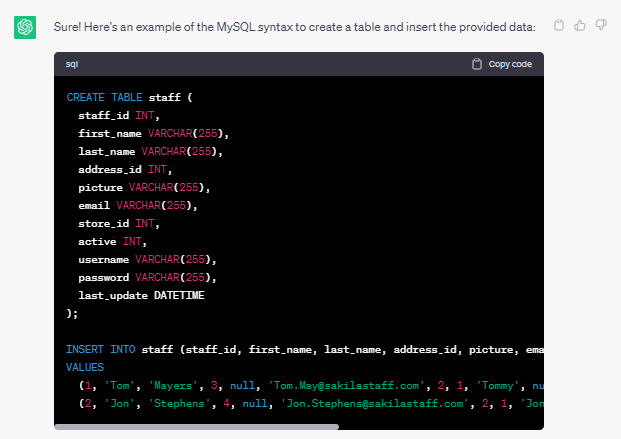Click the row starting with (2, 'Jon'
This screenshot has height=439, width=621.
click(311, 404)
